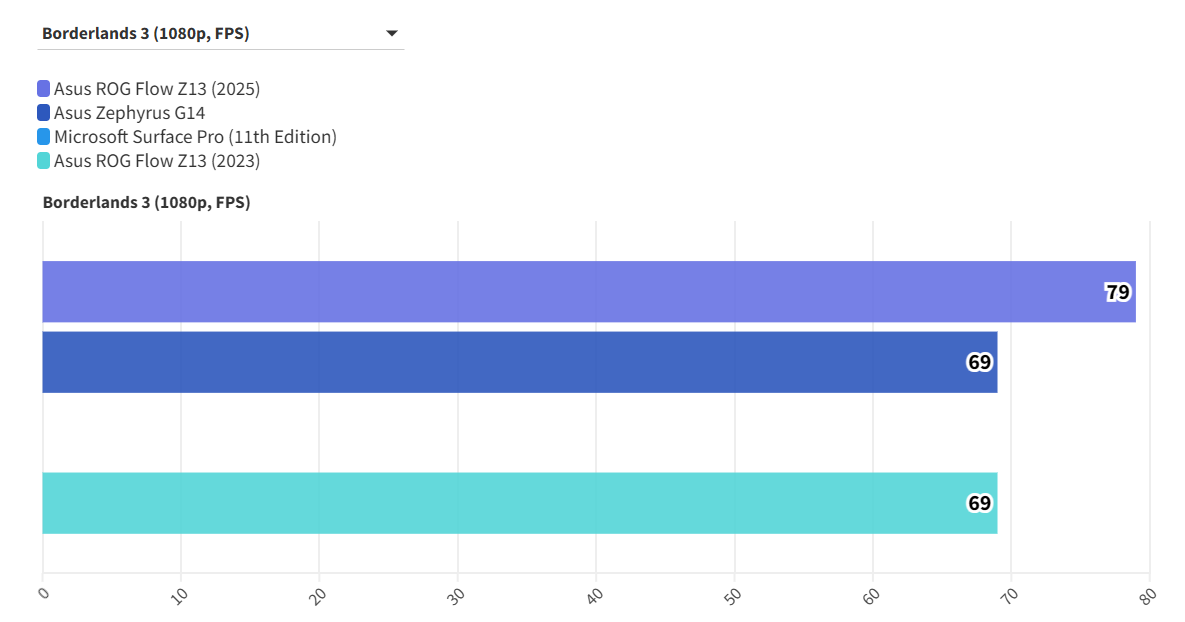Toggle the Asus ROG Flow Z13 (2025) legend swatch
This screenshot has height=622, width=1185.
pyautogui.click(x=43, y=89)
